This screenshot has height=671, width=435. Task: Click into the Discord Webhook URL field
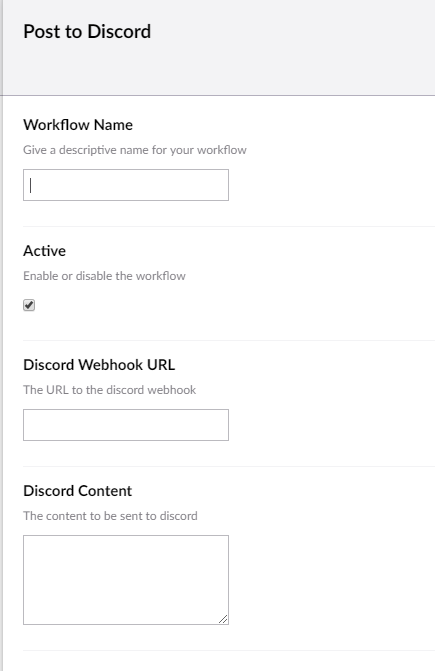click(126, 425)
